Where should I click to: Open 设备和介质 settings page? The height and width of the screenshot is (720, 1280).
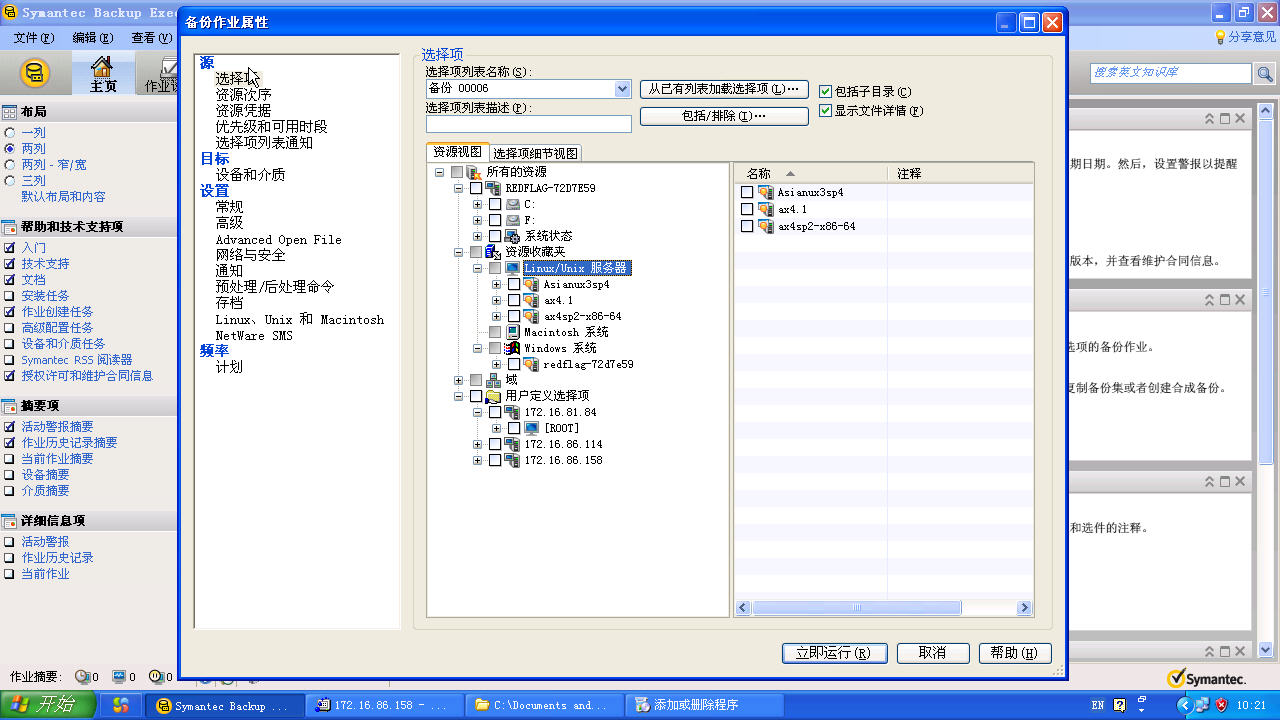tap(250, 175)
